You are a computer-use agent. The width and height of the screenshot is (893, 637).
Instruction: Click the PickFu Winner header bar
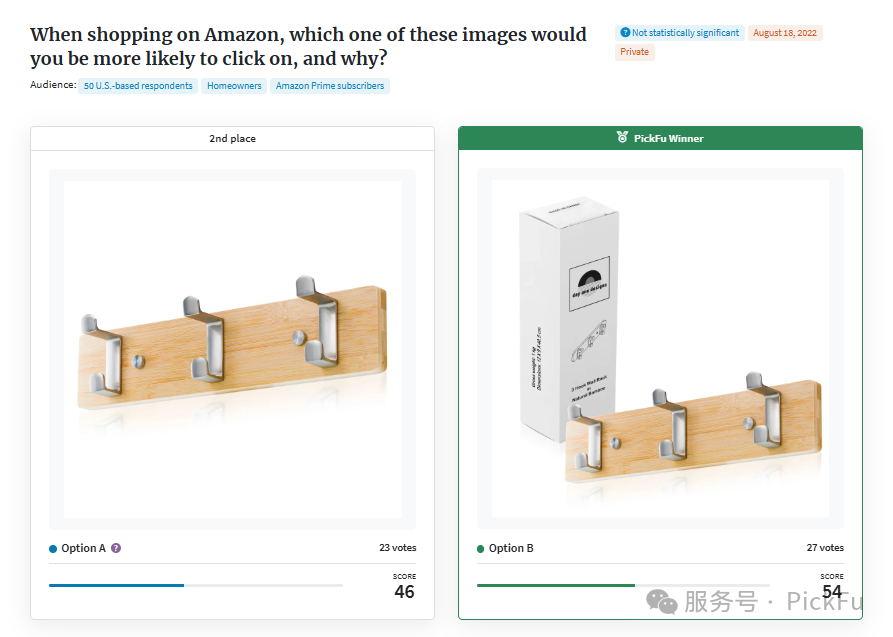coord(660,138)
